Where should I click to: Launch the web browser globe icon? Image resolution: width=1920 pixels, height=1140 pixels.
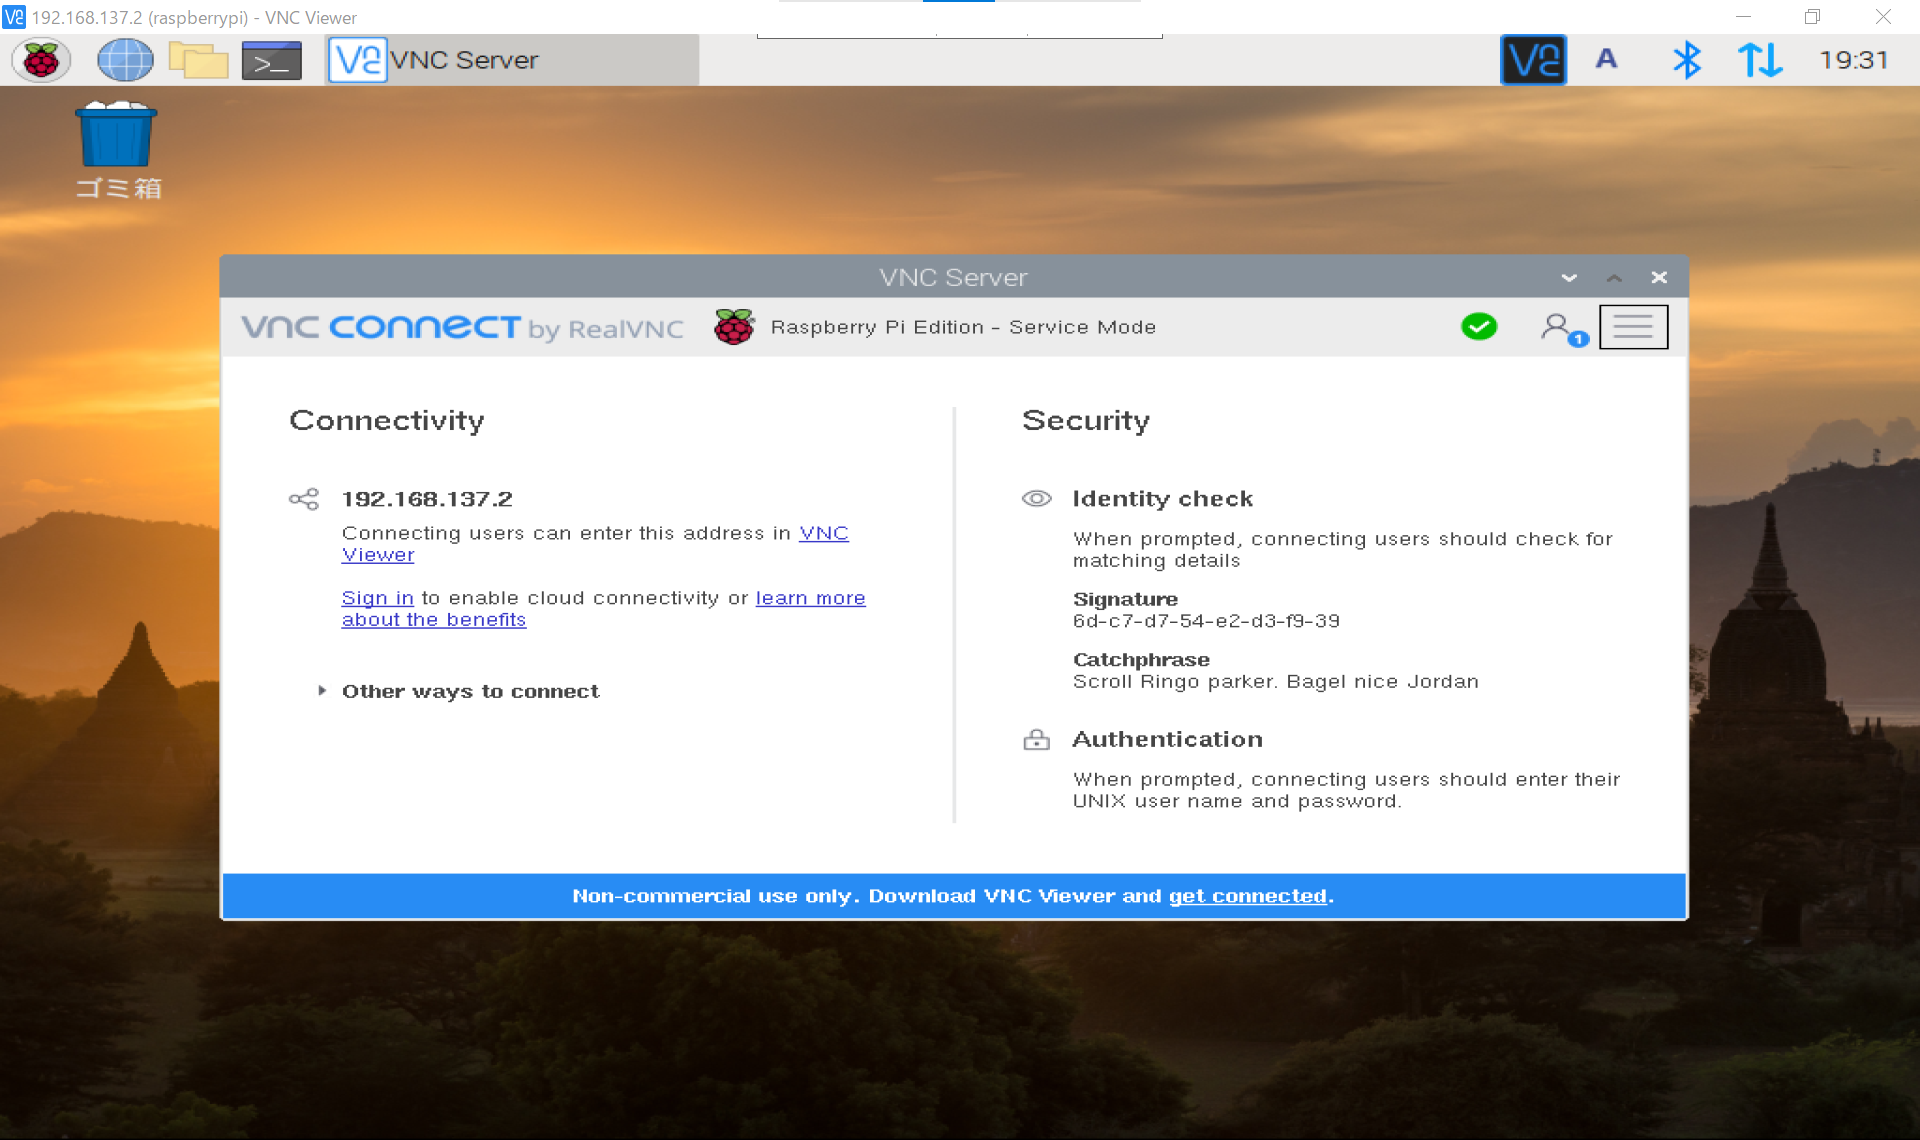click(125, 60)
